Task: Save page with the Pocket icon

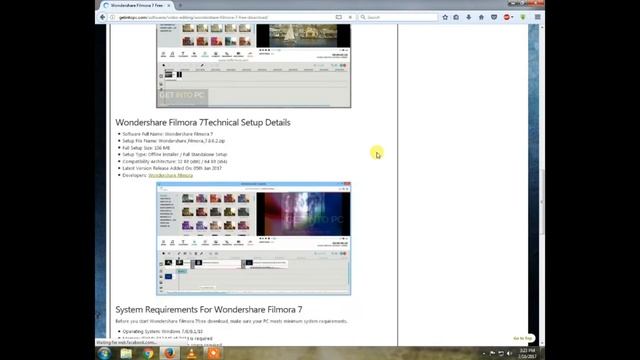Action: [494, 17]
